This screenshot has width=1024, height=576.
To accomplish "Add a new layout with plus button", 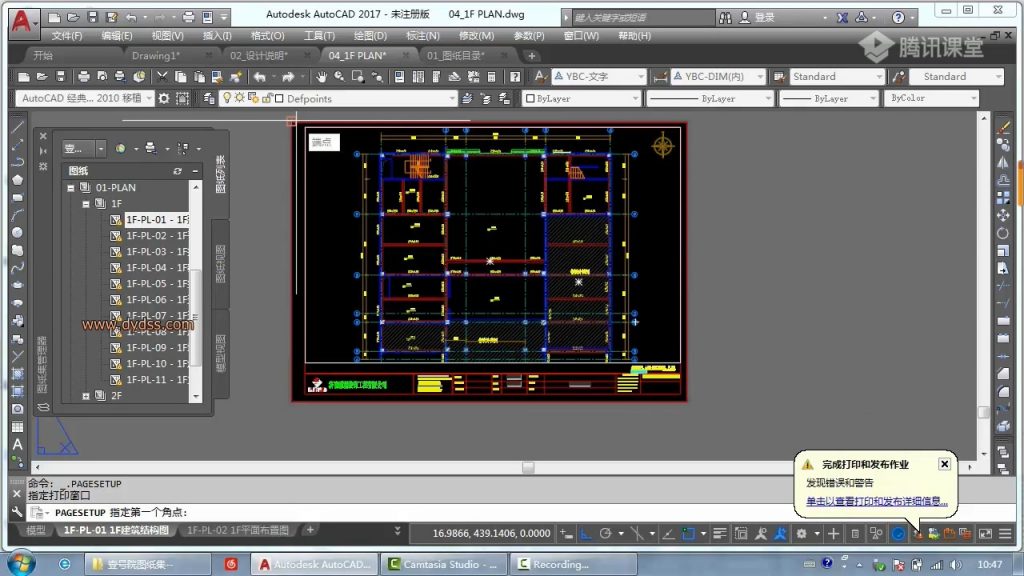I will (310, 530).
